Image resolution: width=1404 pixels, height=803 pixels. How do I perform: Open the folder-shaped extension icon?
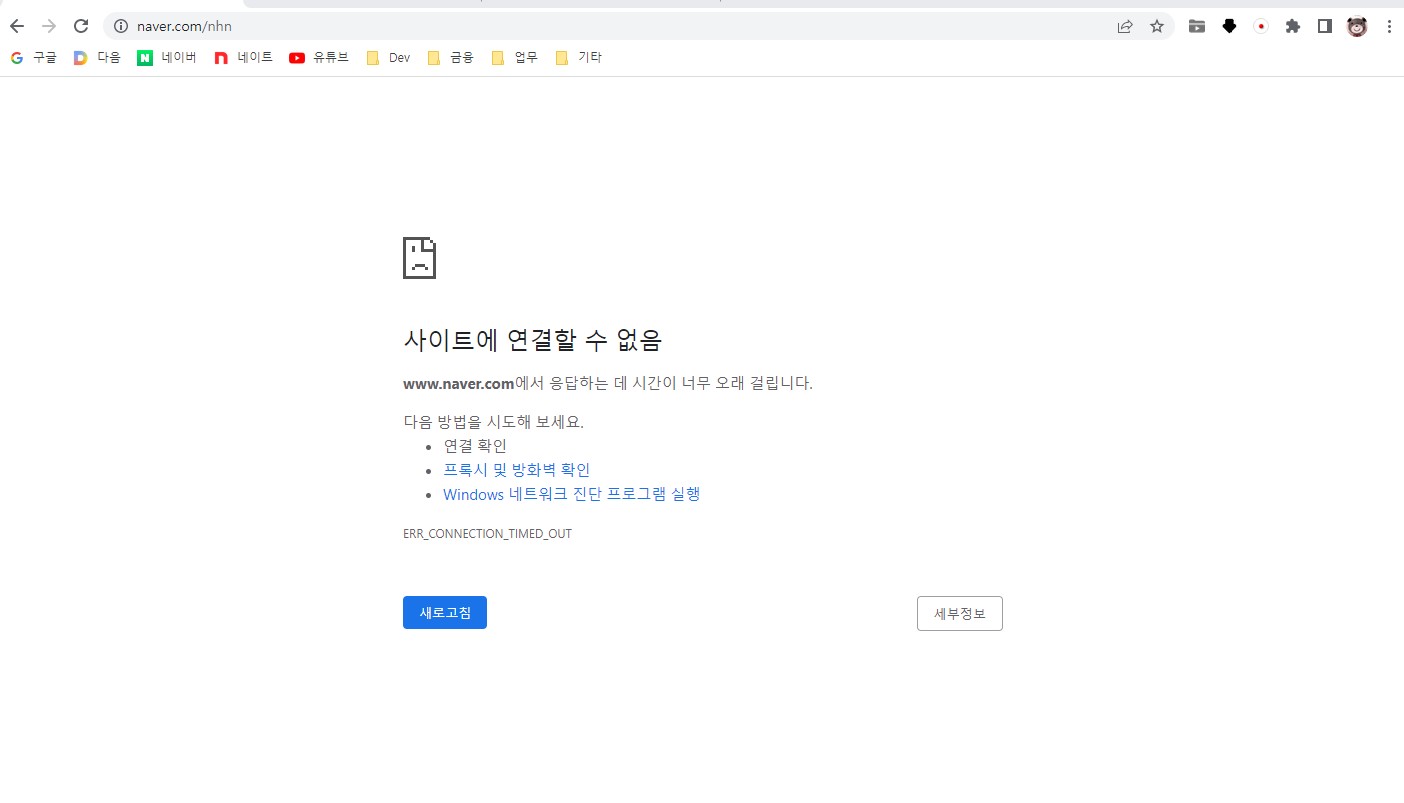pos(1197,26)
